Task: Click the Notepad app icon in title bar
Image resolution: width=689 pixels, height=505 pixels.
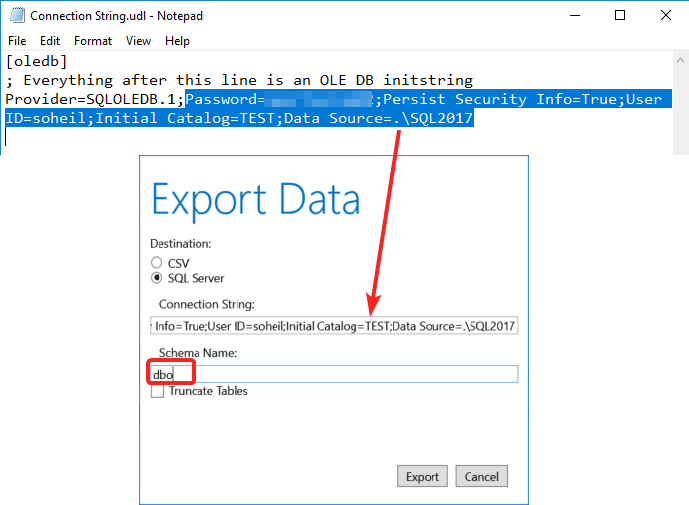Action: pyautogui.click(x=17, y=15)
